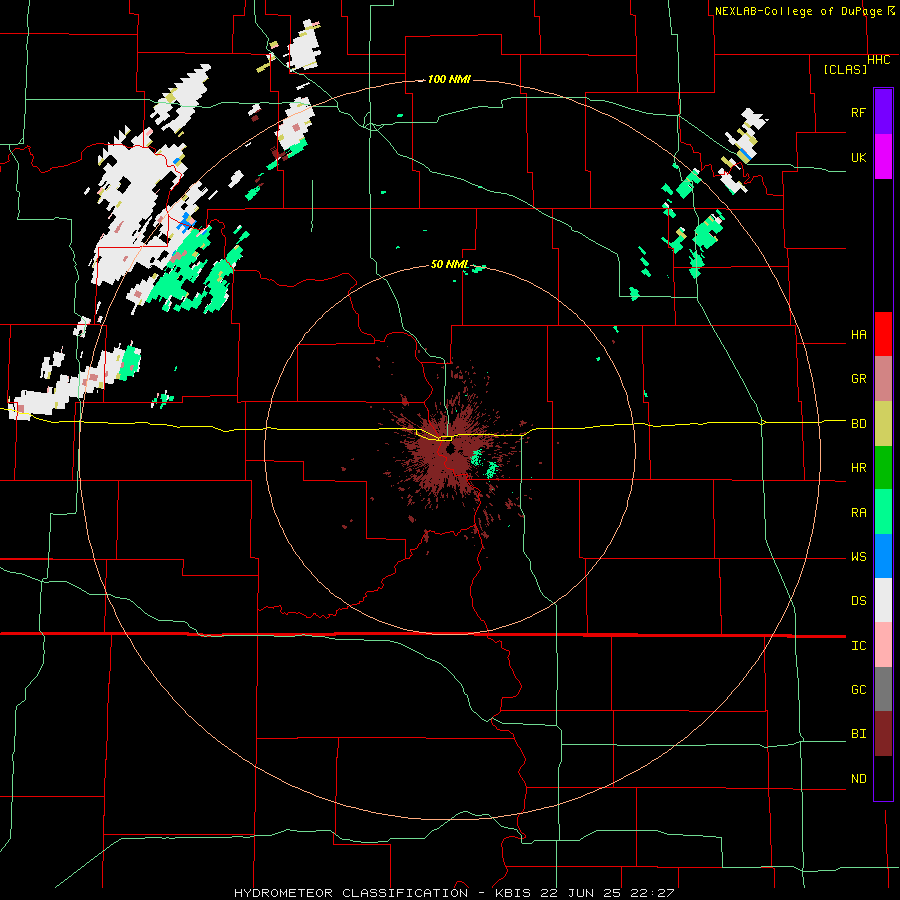Click the BI legend label
The image size is (900, 900).
coord(858,734)
